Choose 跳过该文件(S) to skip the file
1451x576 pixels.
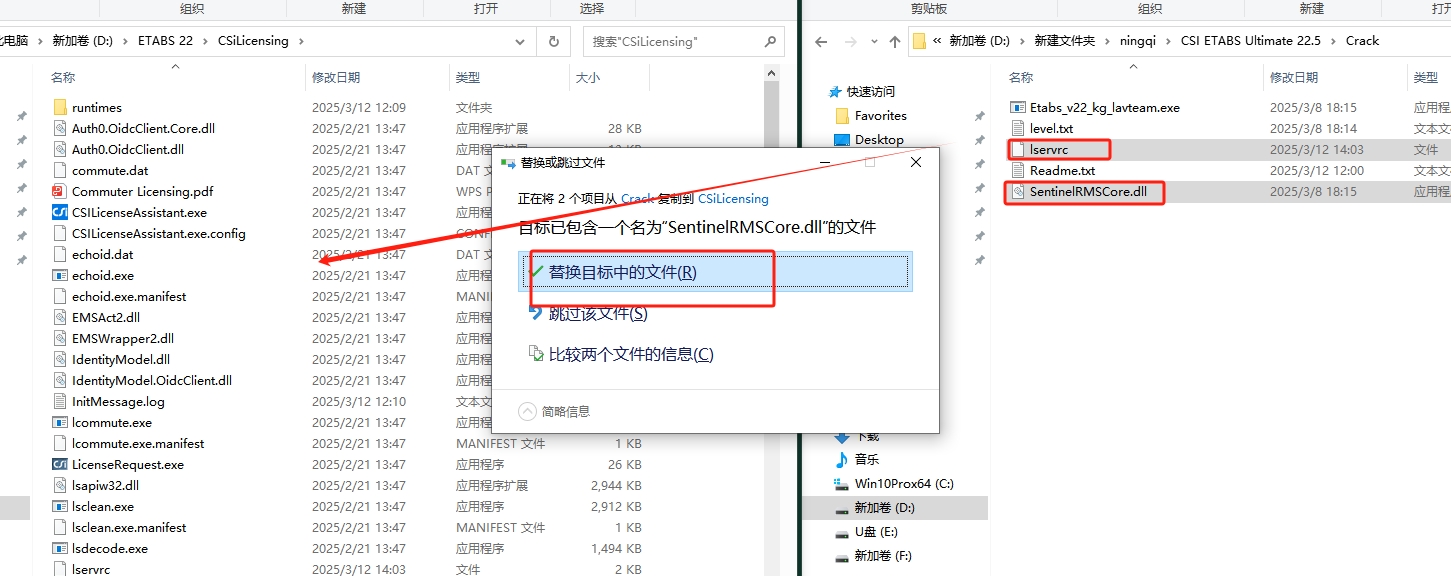click(598, 314)
